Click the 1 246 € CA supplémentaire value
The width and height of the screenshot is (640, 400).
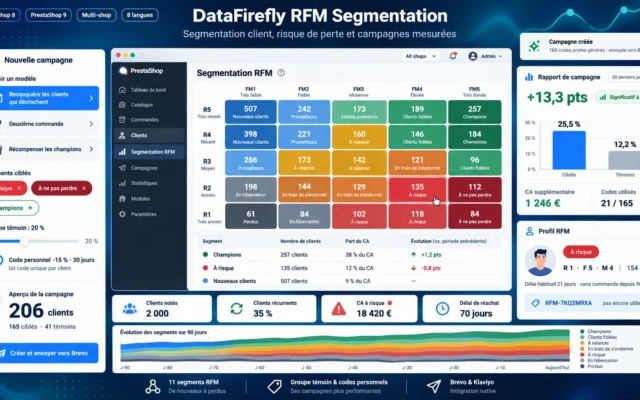pyautogui.click(x=542, y=203)
